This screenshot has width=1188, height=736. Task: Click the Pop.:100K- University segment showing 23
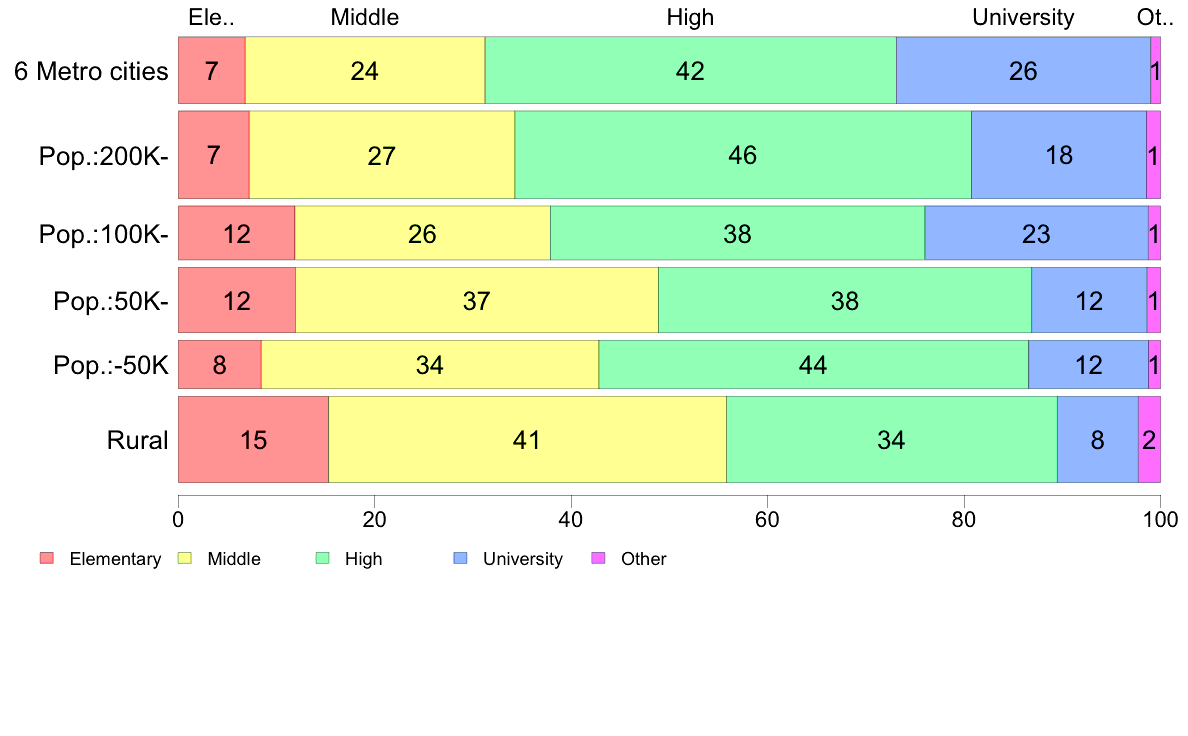point(1036,233)
